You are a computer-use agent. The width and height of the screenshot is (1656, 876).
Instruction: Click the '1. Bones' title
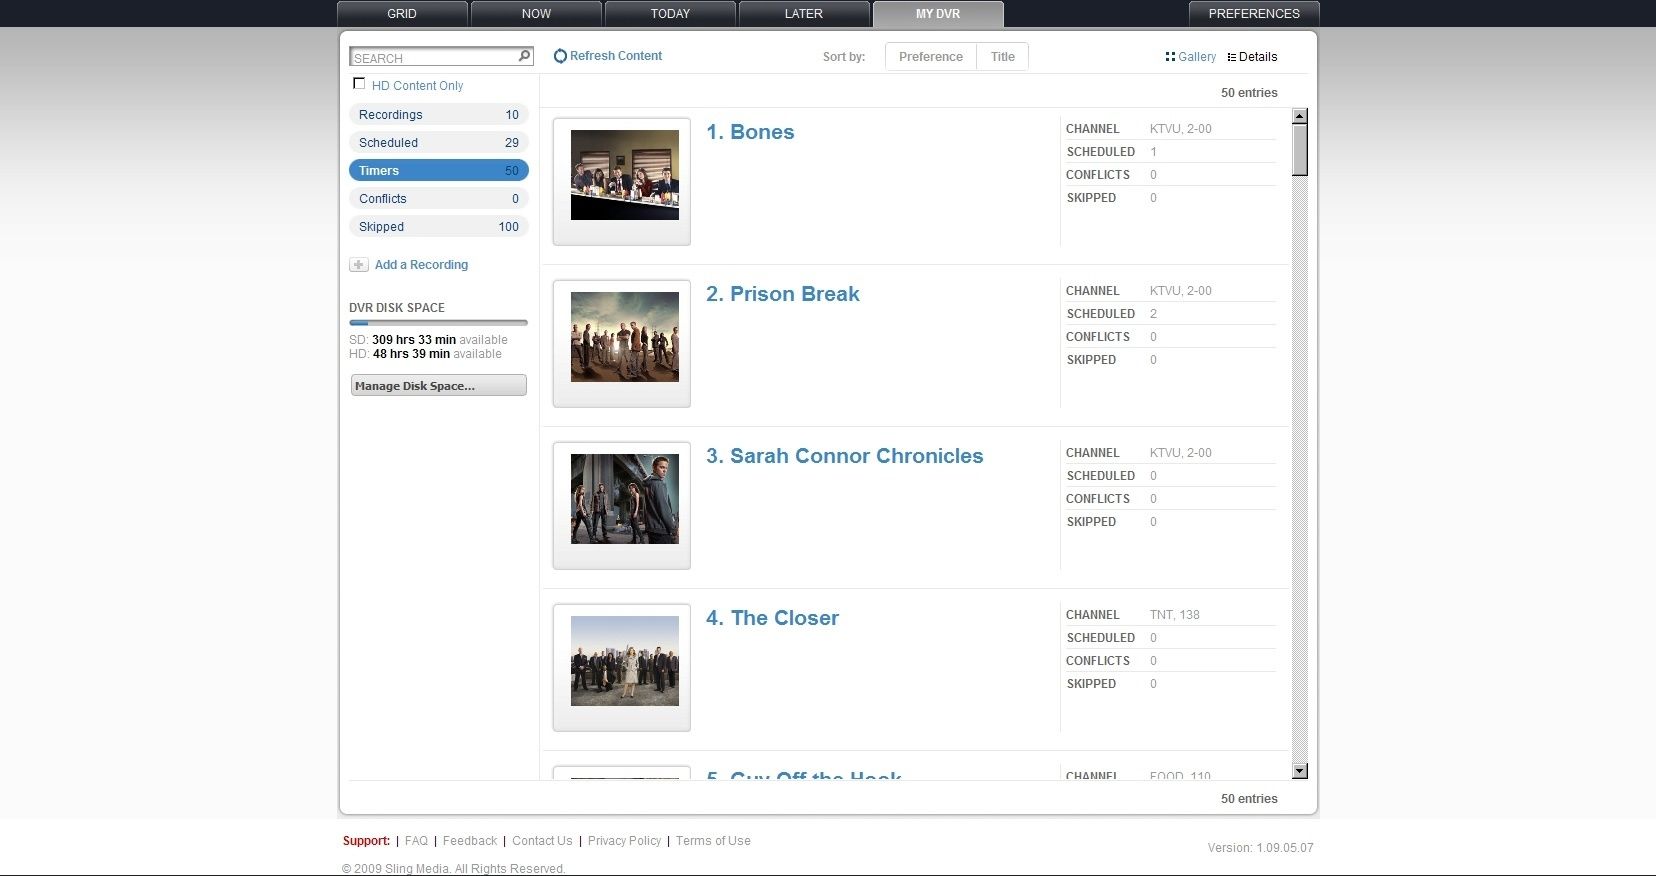coord(750,132)
